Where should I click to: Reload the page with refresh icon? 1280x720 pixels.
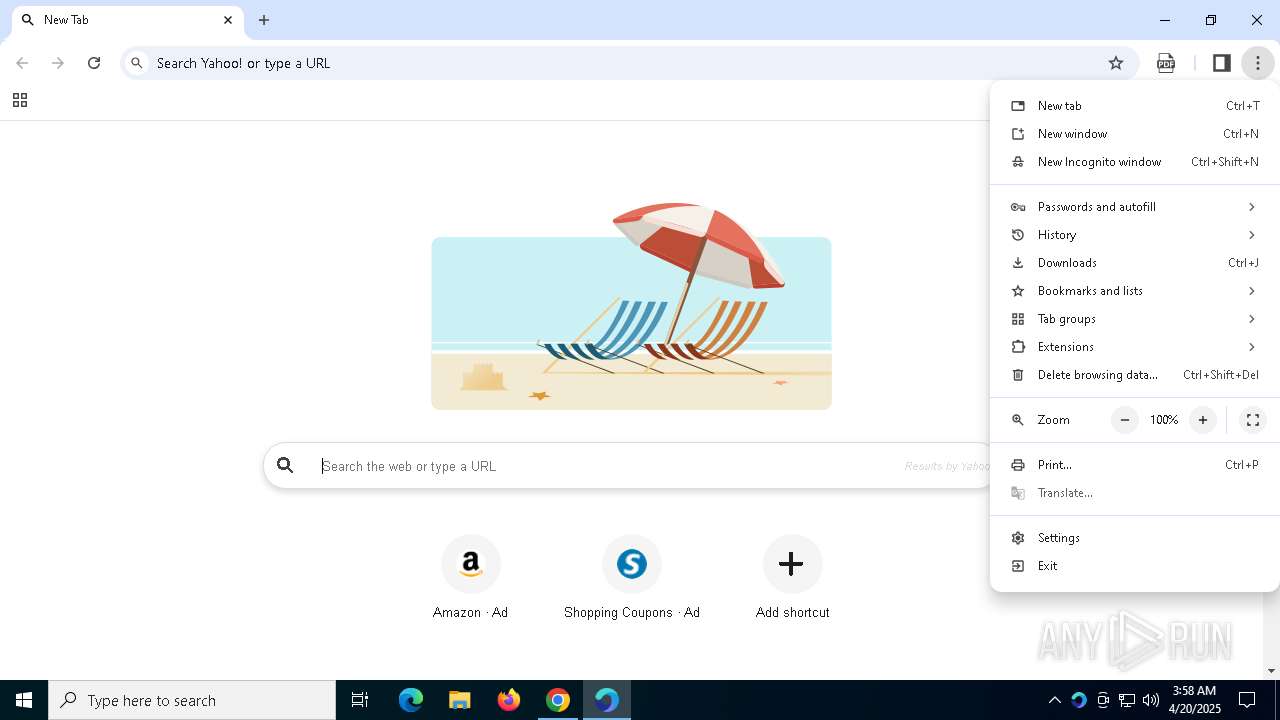(94, 63)
